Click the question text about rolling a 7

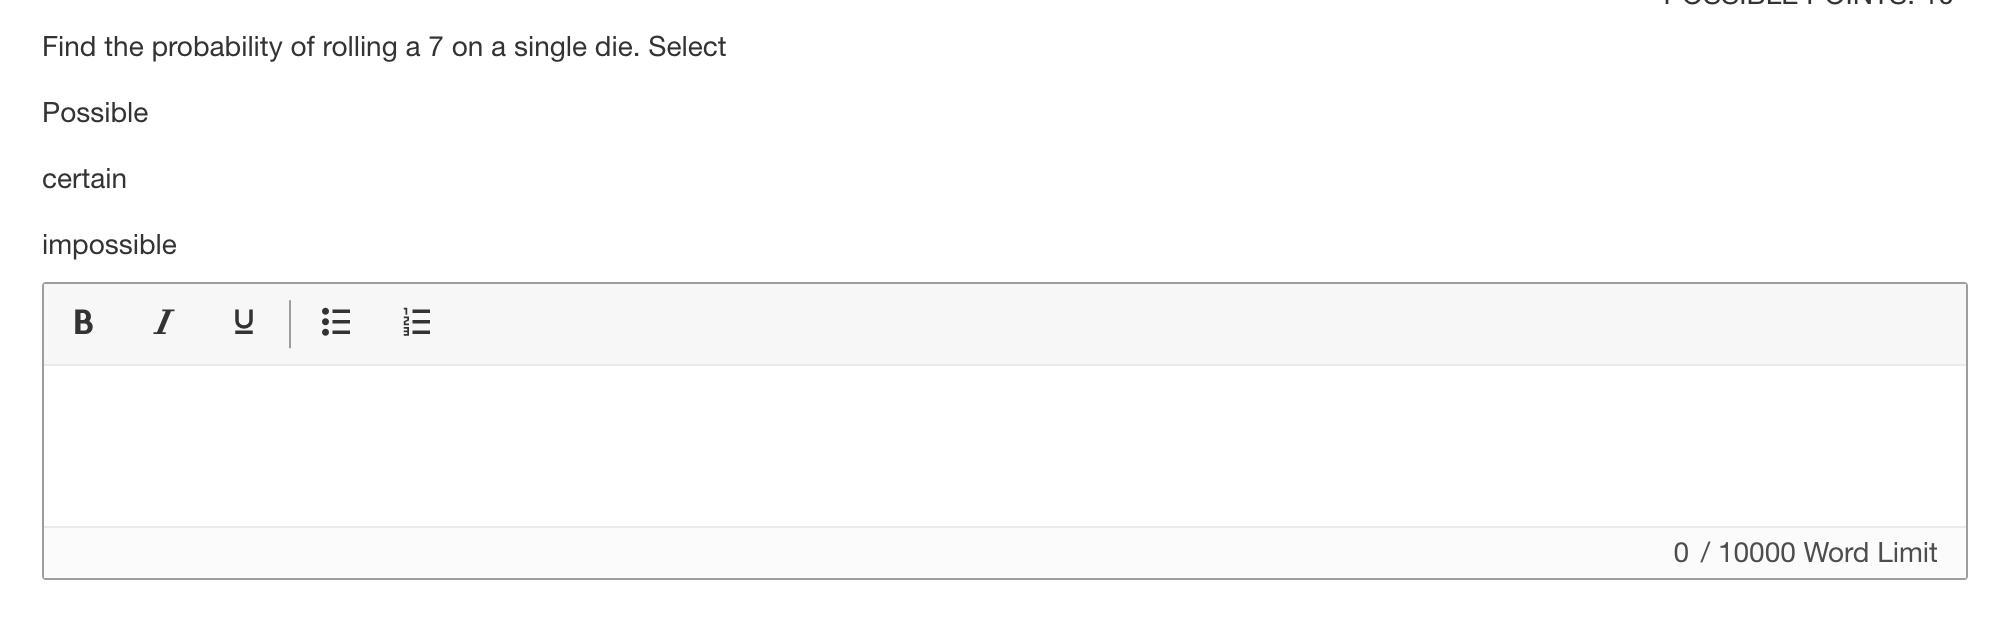click(x=383, y=47)
